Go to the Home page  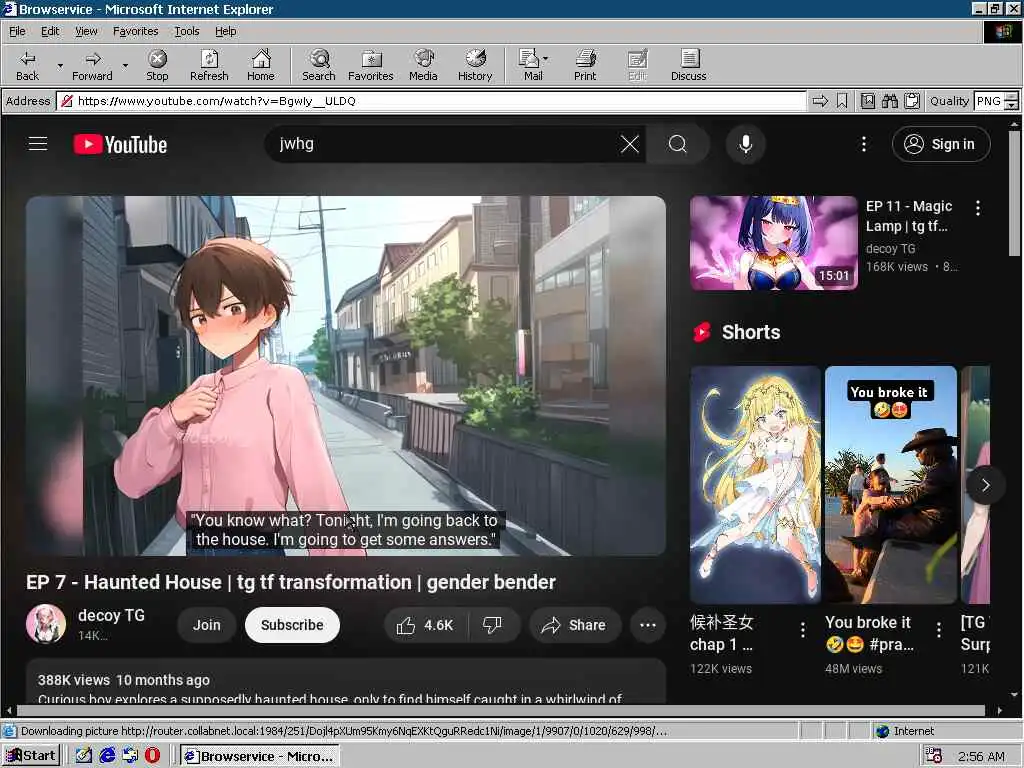coord(261,65)
